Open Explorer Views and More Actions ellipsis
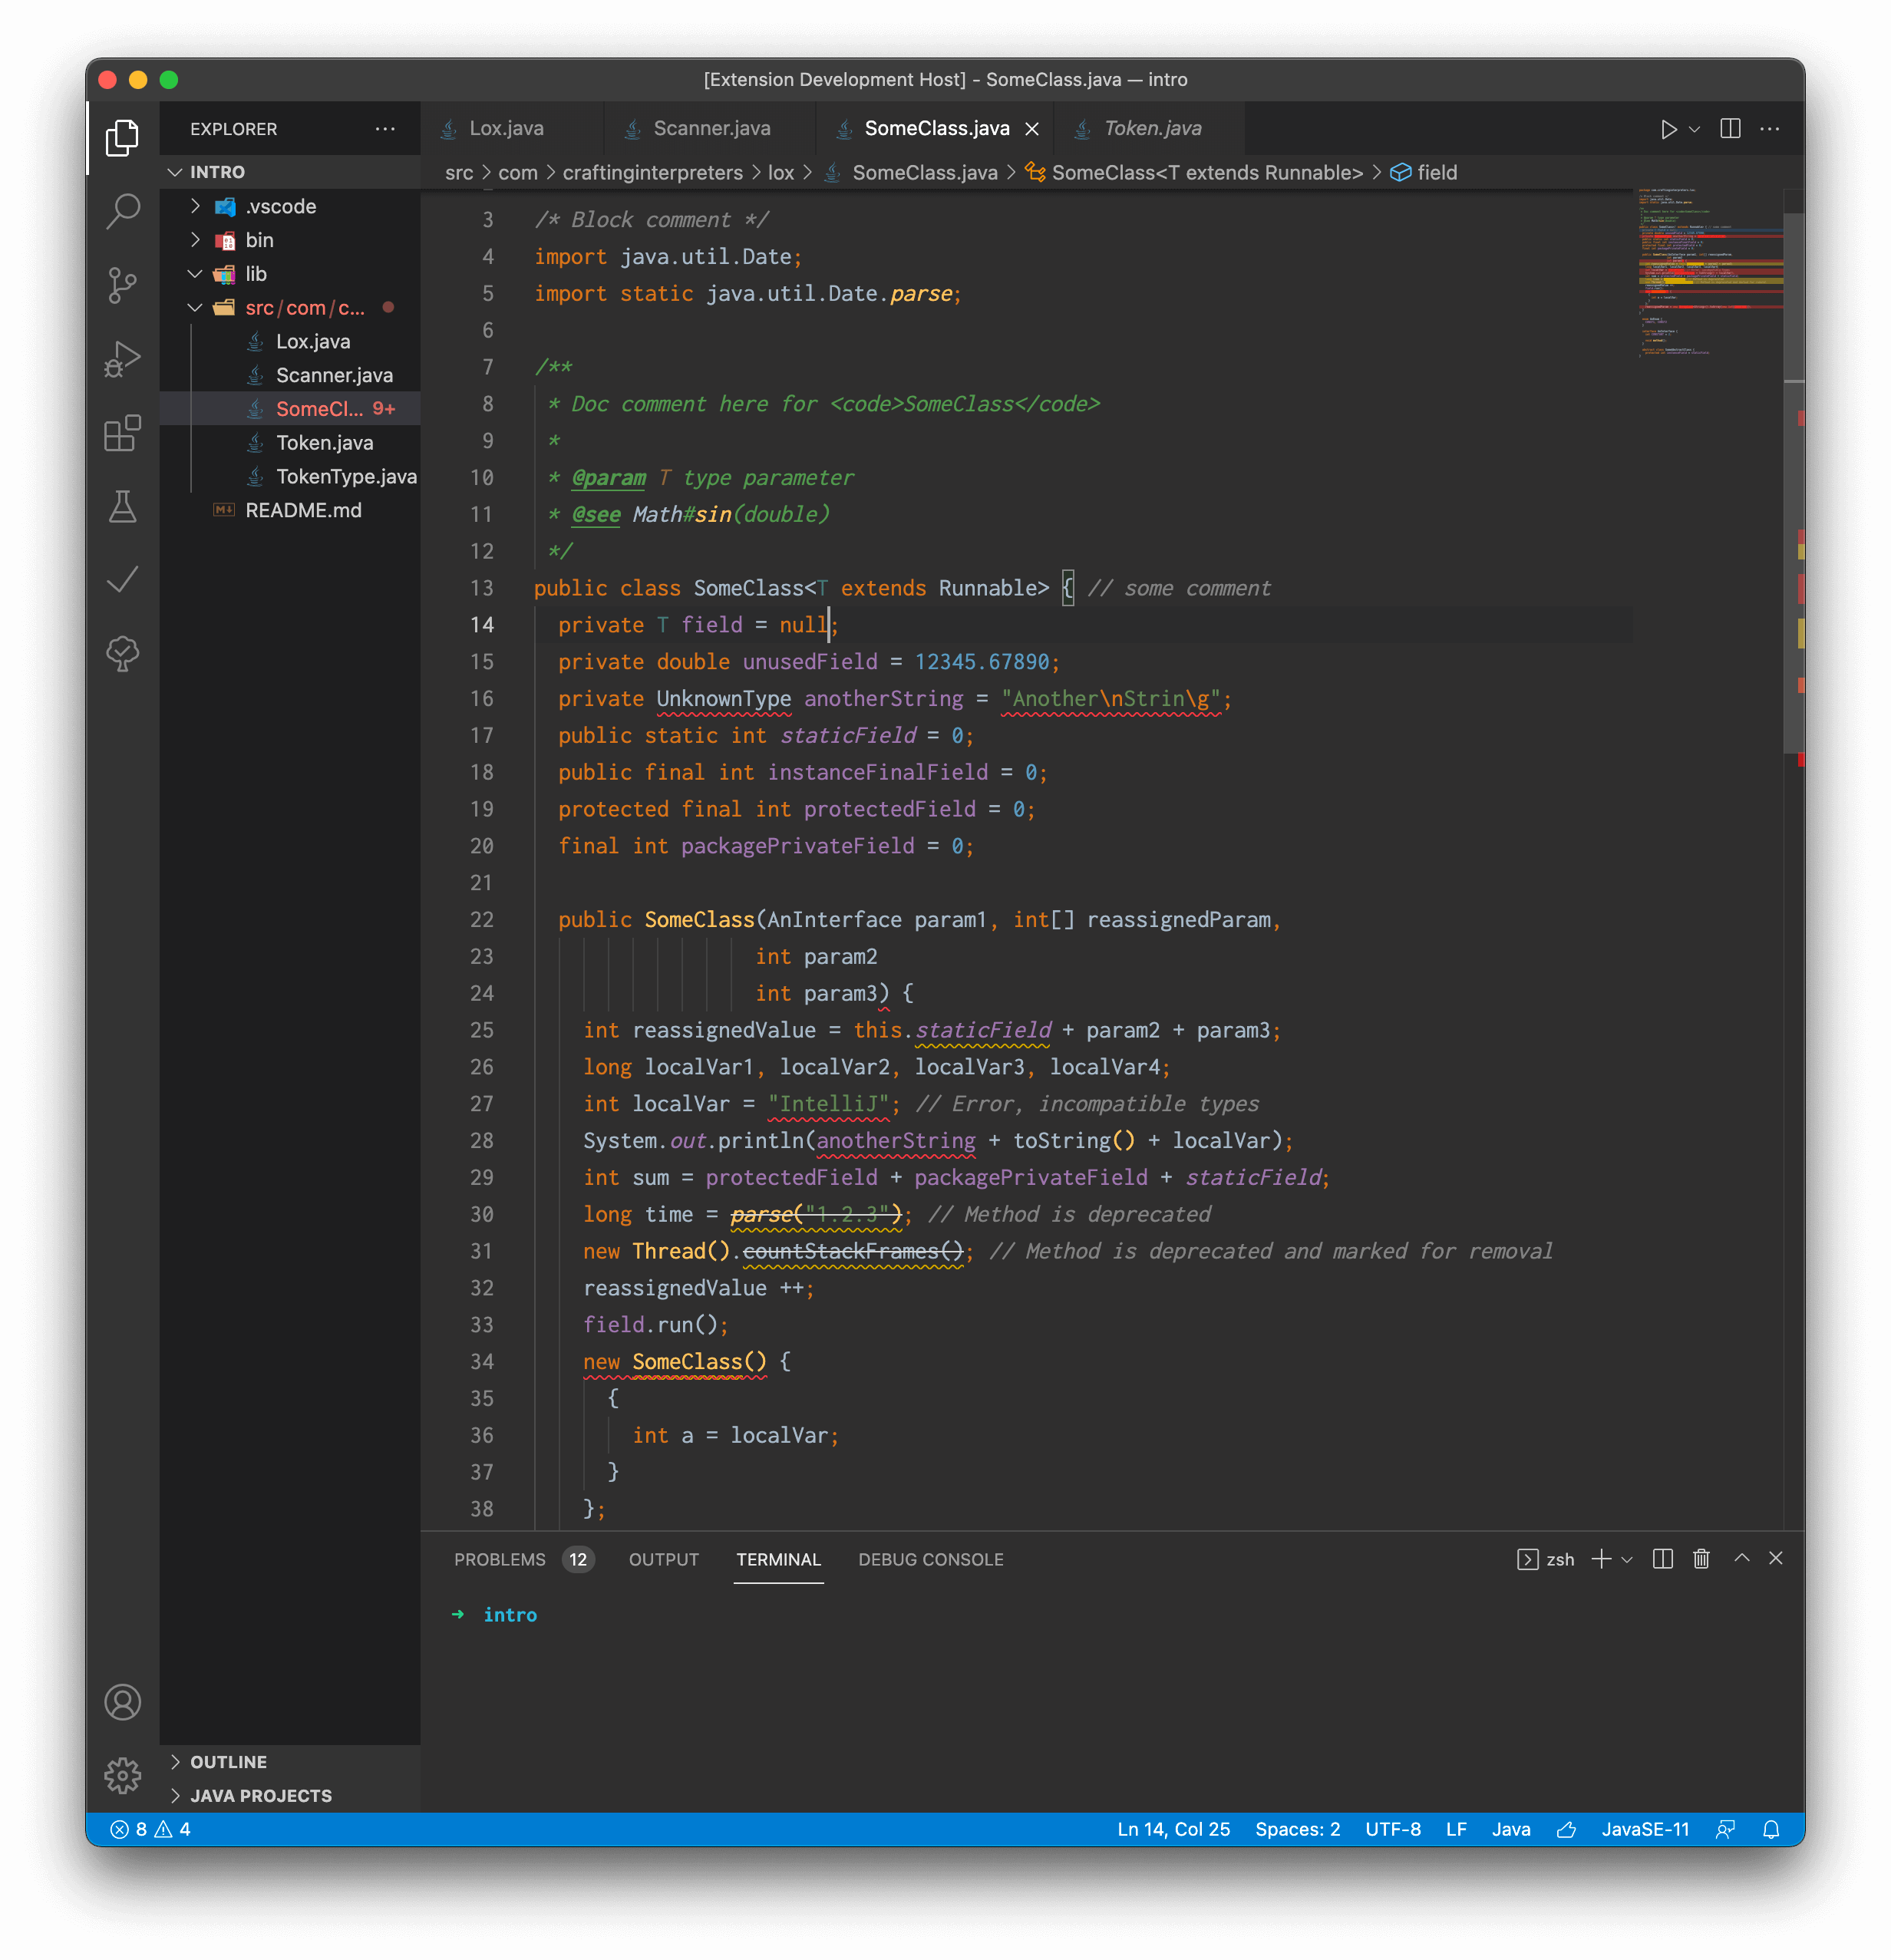The height and width of the screenshot is (1960, 1891). pyautogui.click(x=384, y=129)
